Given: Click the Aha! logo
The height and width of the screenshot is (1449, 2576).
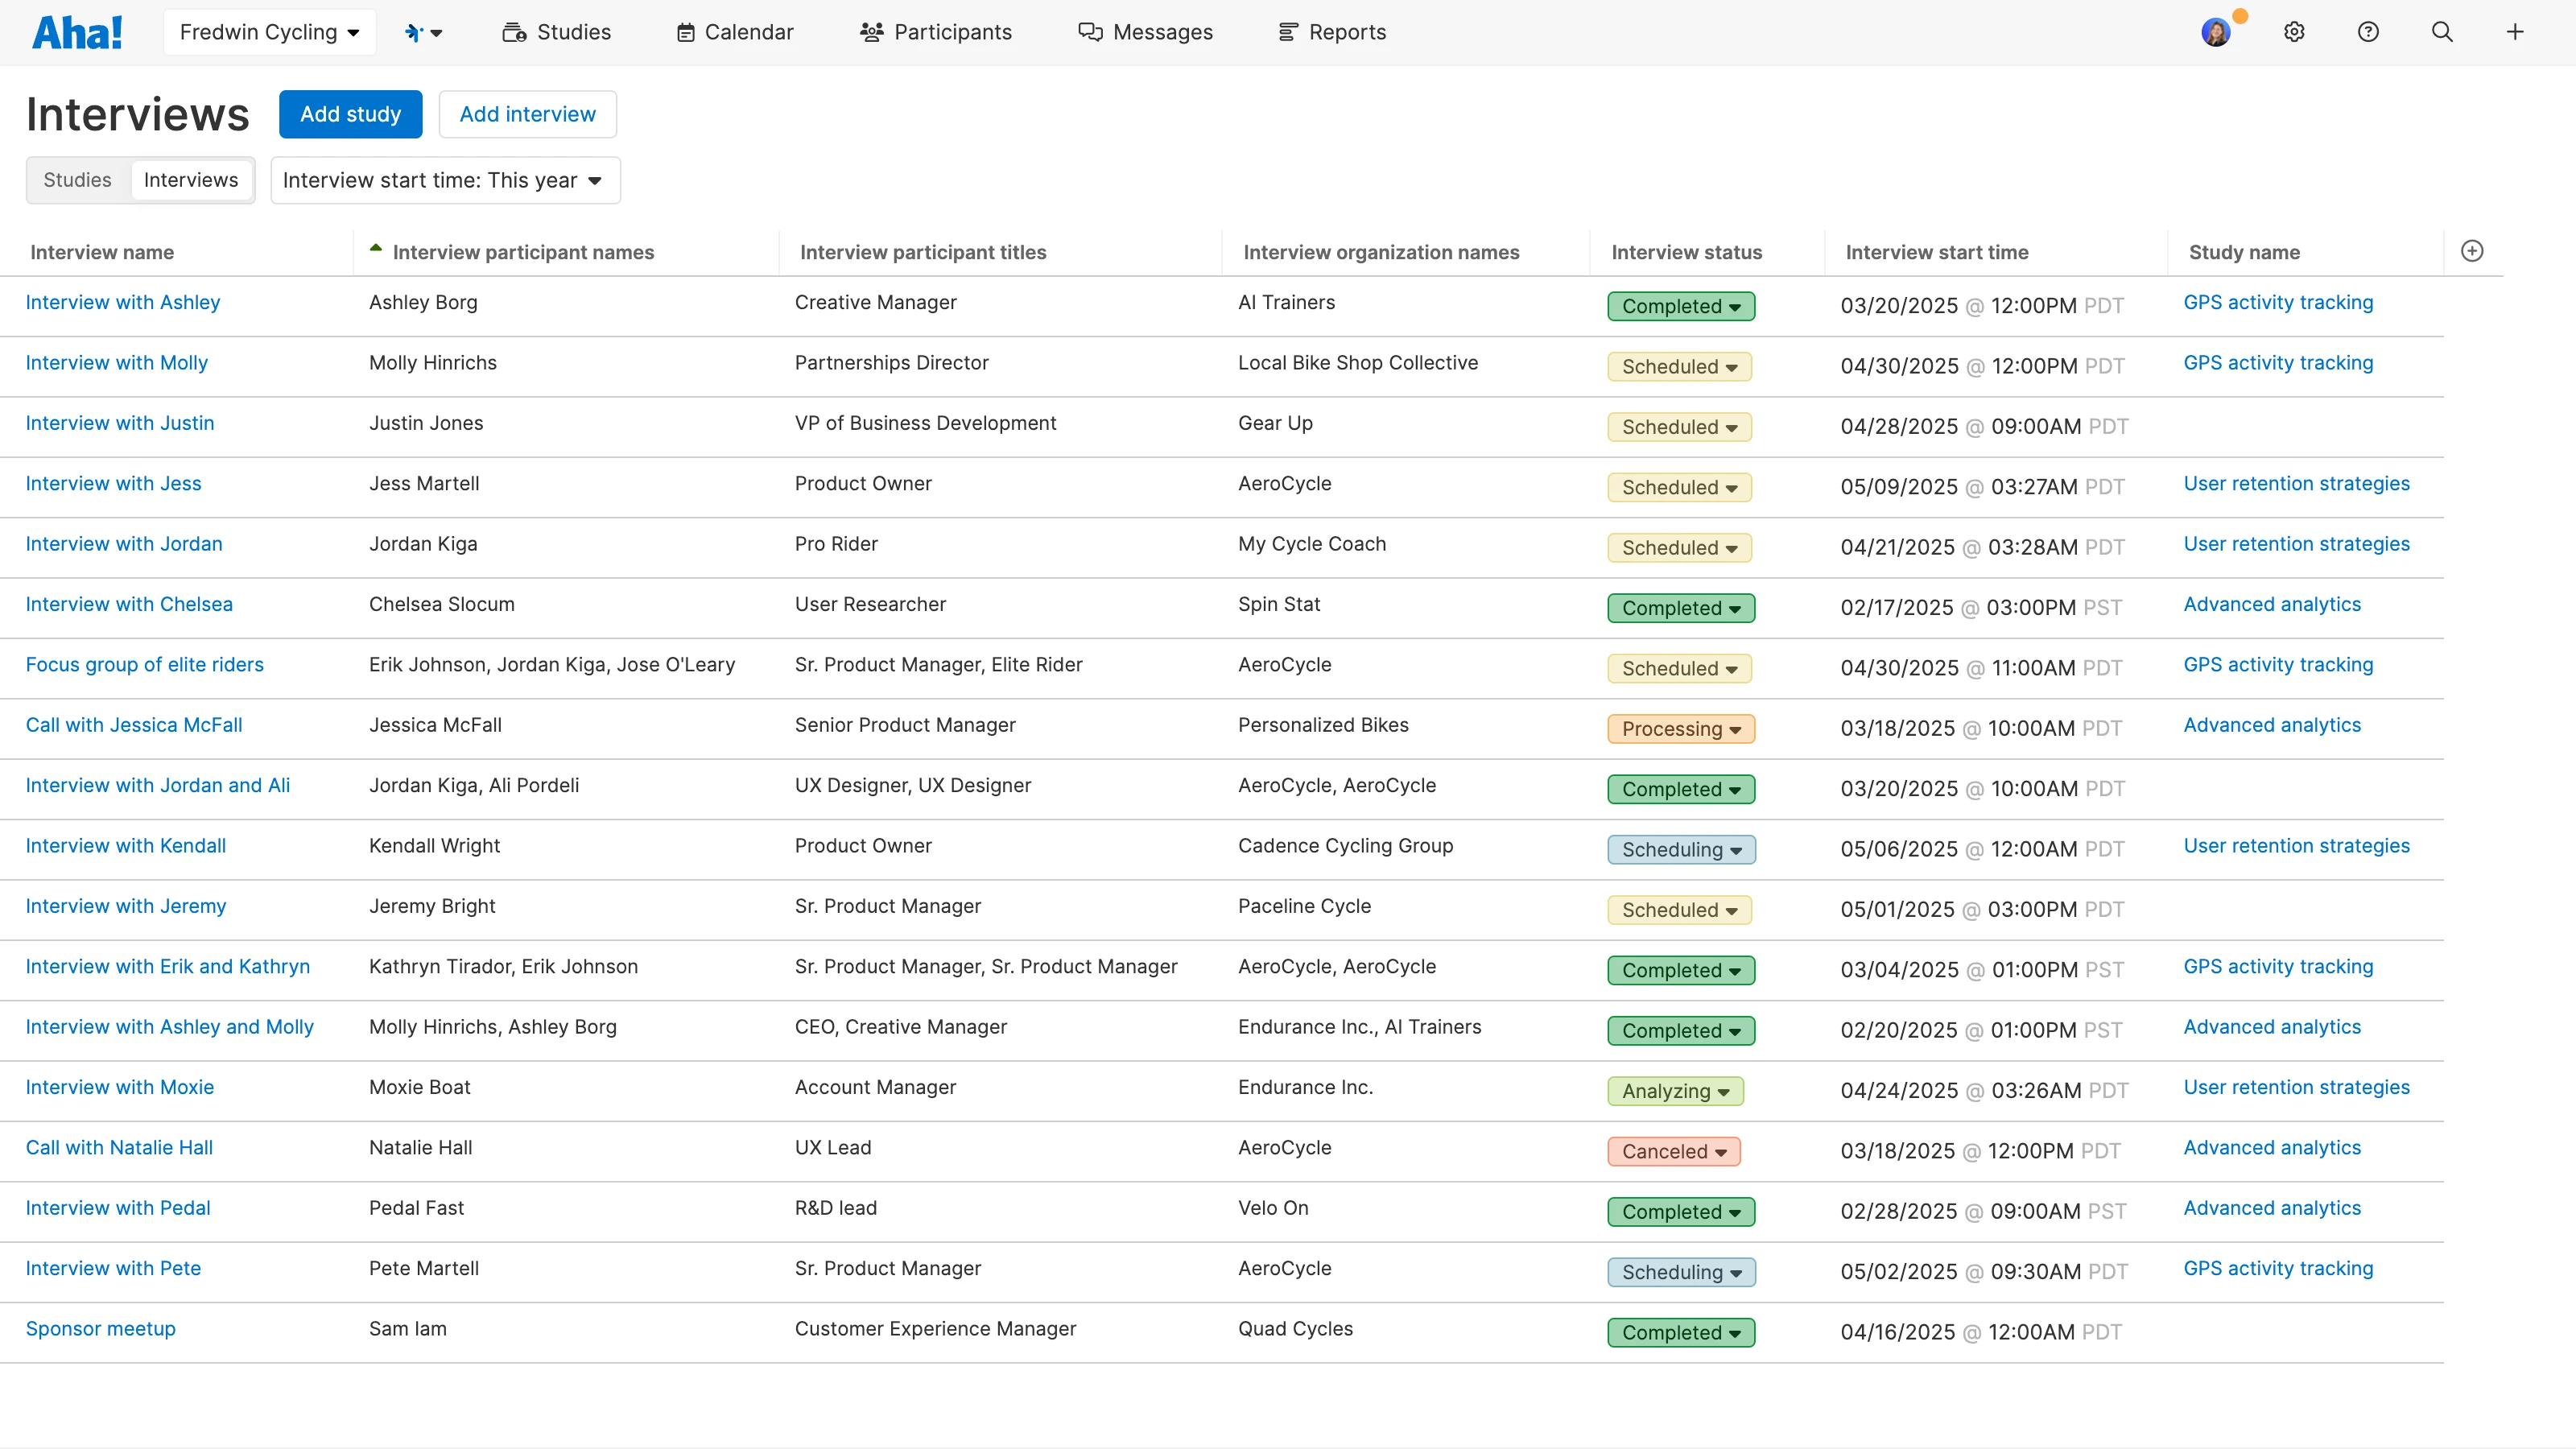Looking at the screenshot, I should 78,31.
